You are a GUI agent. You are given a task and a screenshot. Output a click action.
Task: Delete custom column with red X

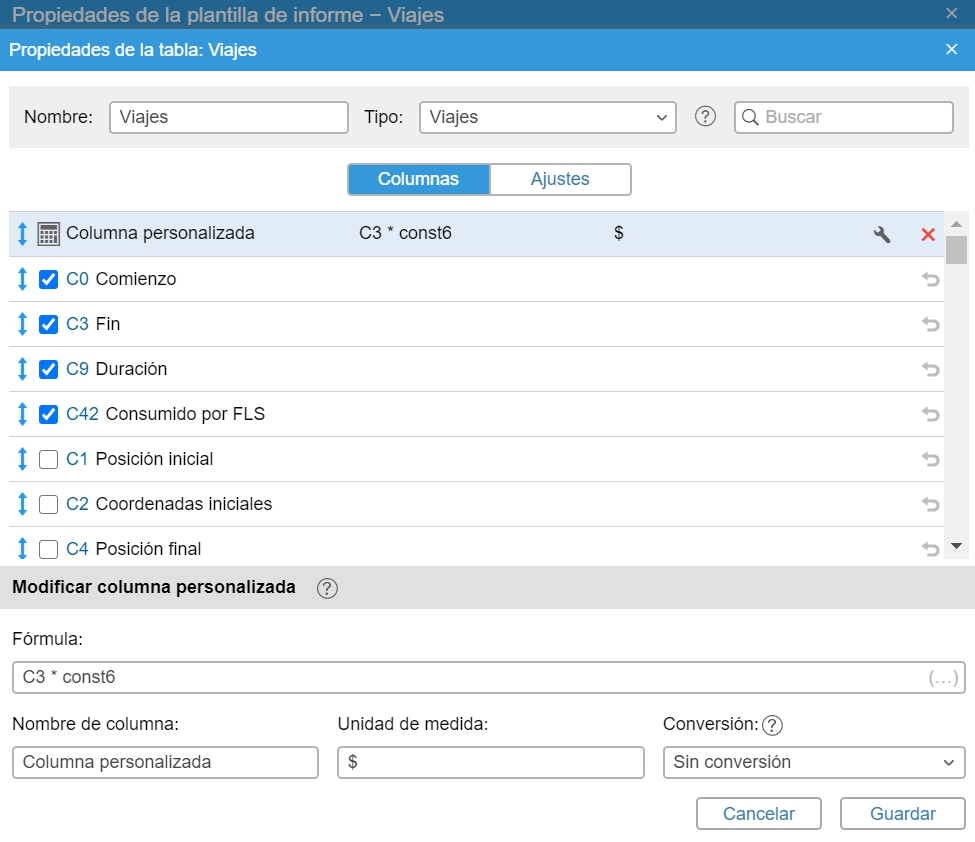[927, 234]
